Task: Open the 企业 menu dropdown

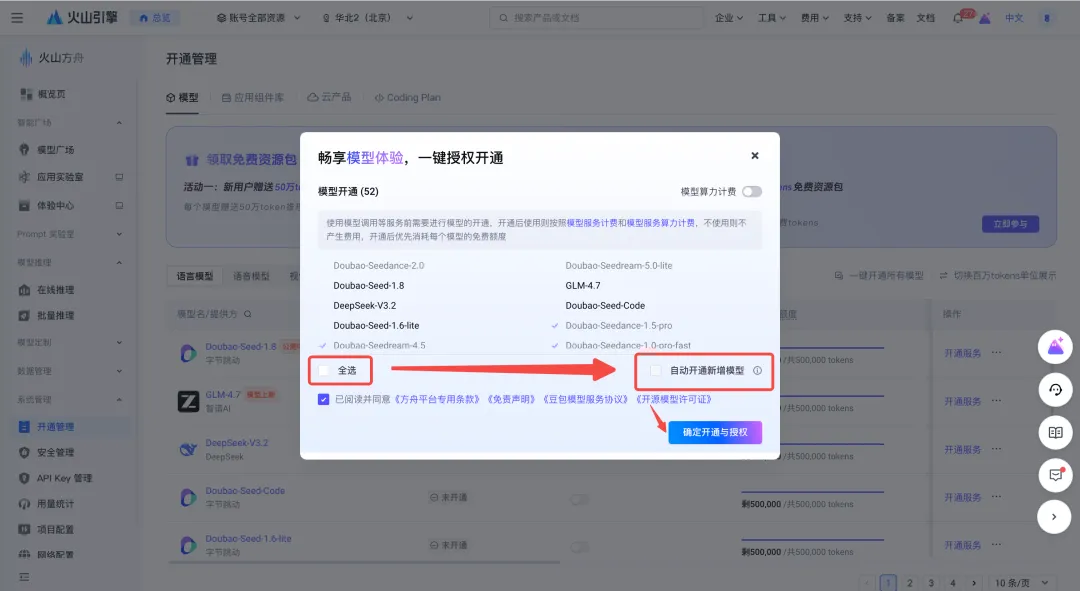Action: click(729, 18)
